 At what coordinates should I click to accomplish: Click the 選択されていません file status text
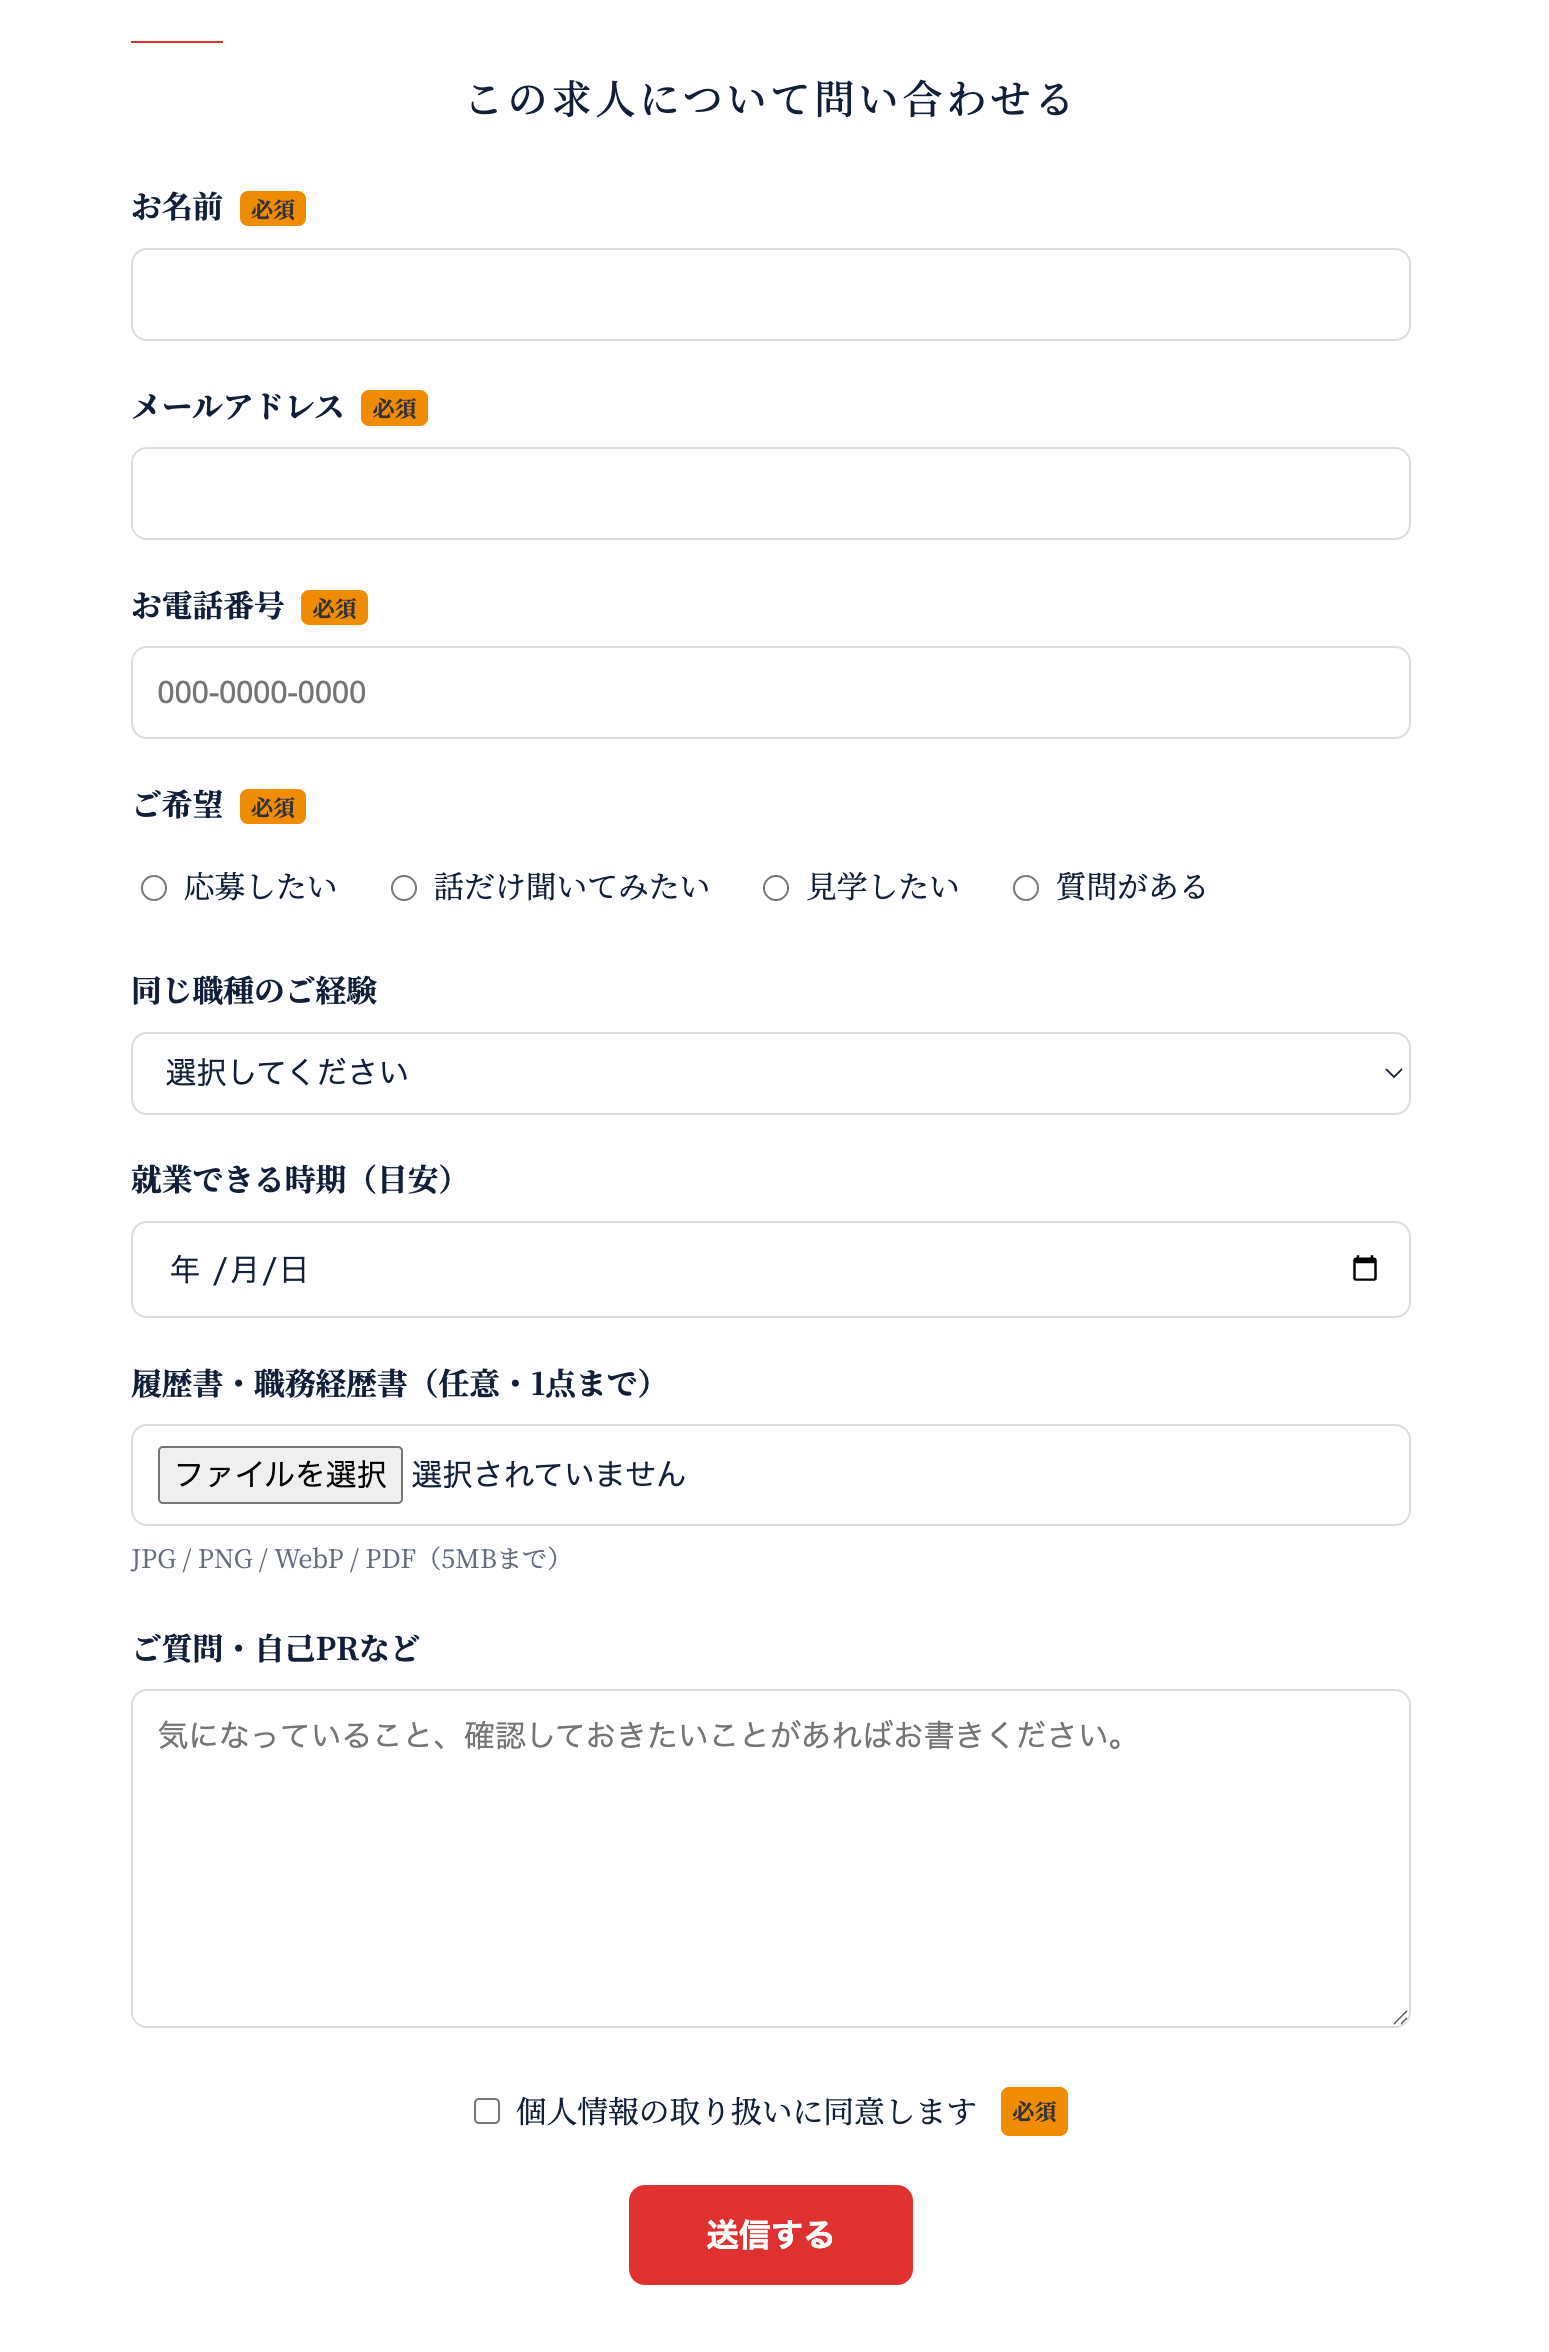[x=548, y=1474]
